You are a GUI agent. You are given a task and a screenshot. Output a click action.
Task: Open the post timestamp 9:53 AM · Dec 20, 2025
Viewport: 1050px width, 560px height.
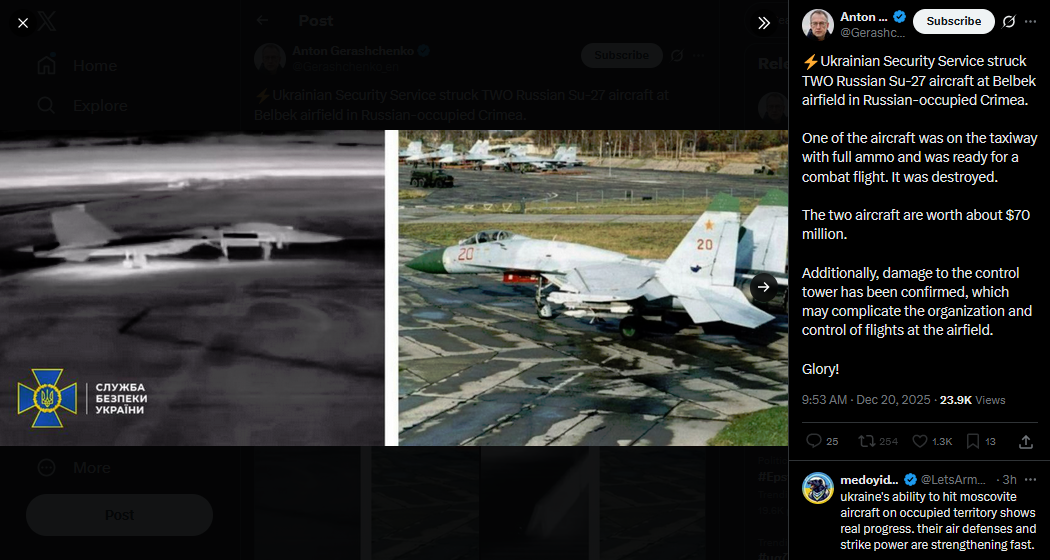coord(866,400)
